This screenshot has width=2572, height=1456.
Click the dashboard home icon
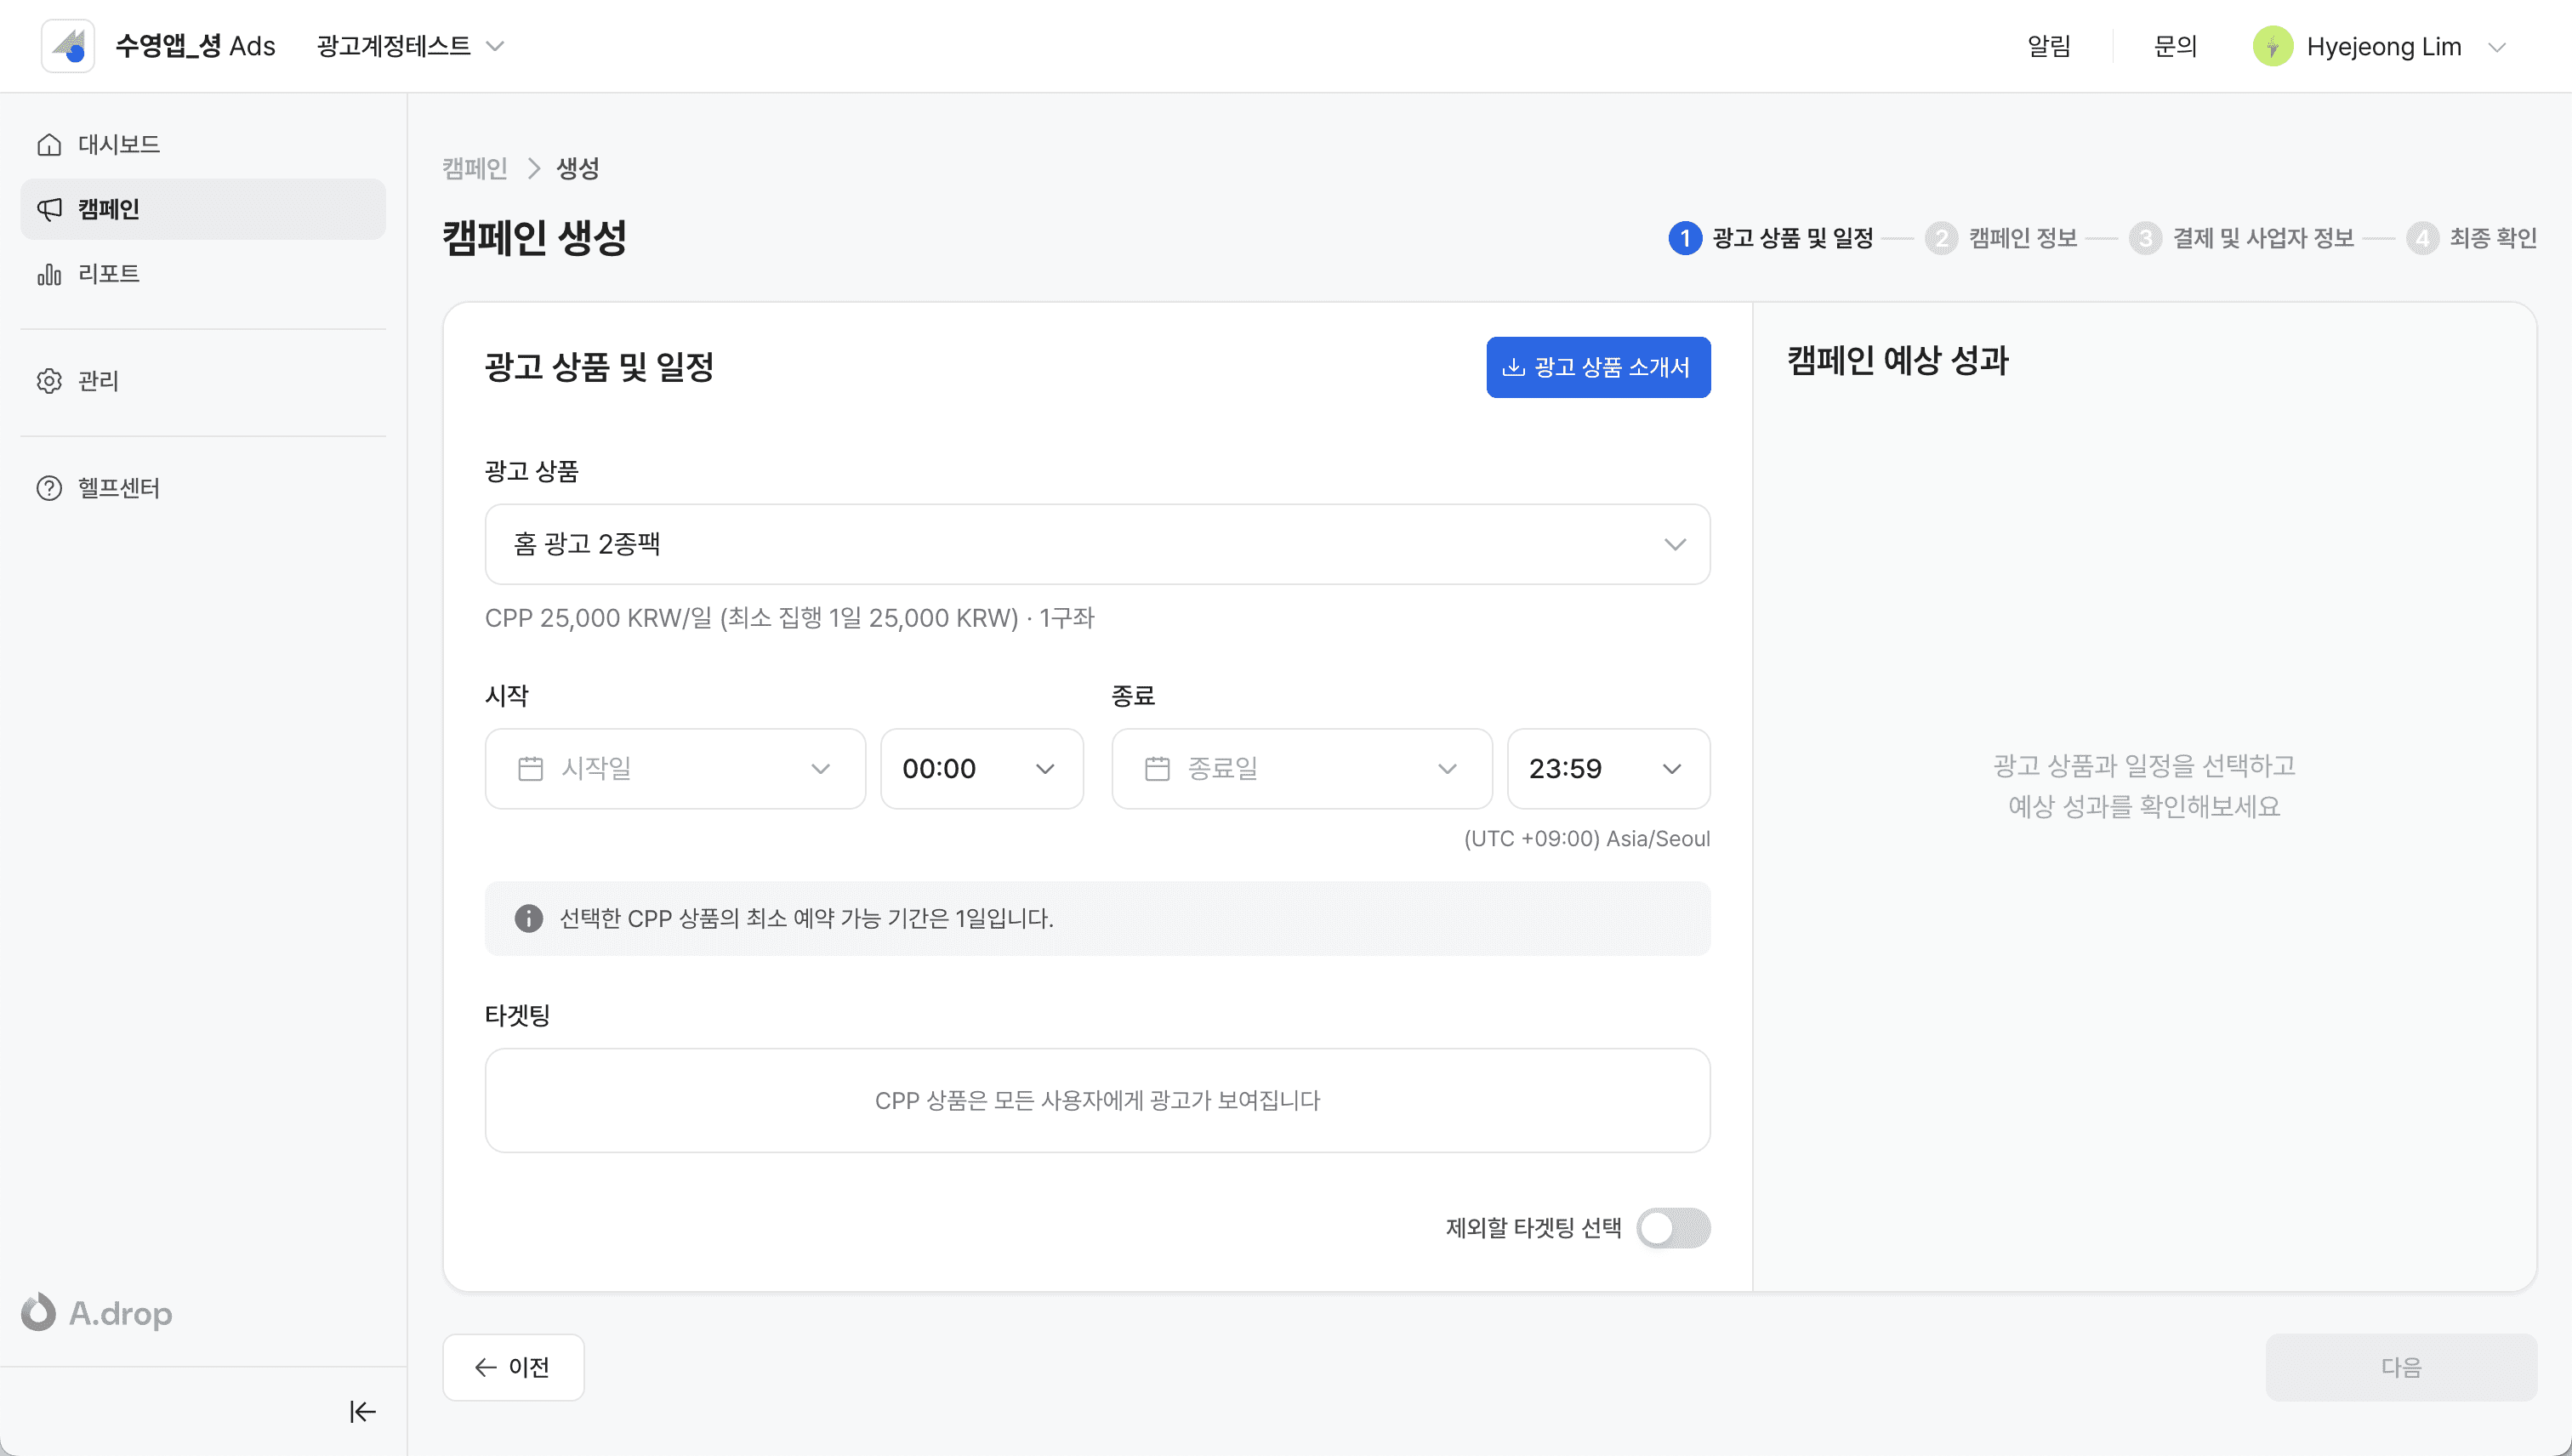coord(49,144)
